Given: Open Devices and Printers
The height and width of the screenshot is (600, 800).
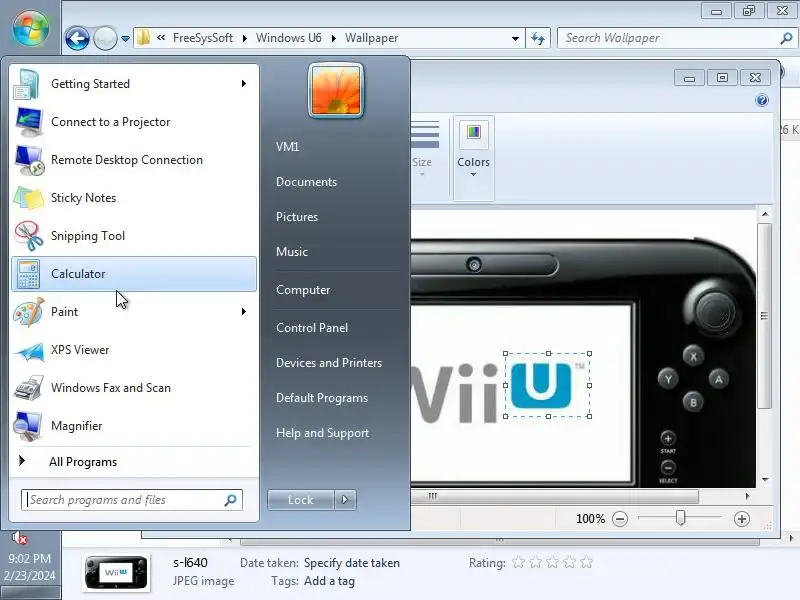Looking at the screenshot, I should (x=329, y=363).
